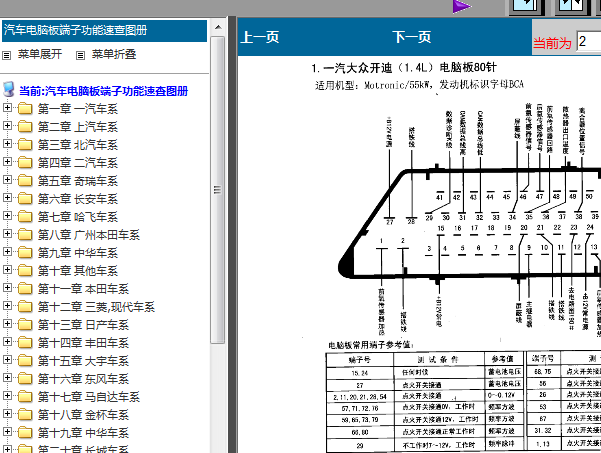Select the 第十章 其他车系 chapter label
The width and height of the screenshot is (601, 453).
(x=78, y=271)
